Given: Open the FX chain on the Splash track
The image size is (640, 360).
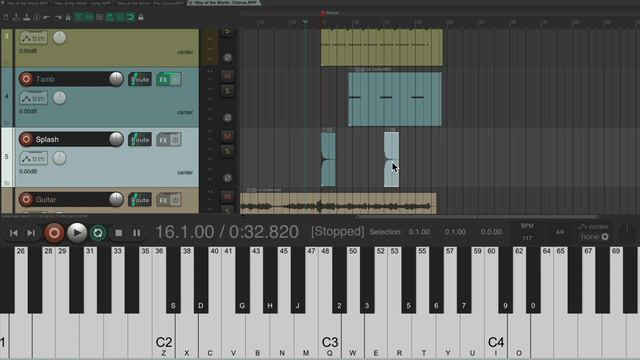Looking at the screenshot, I should click(x=163, y=140).
